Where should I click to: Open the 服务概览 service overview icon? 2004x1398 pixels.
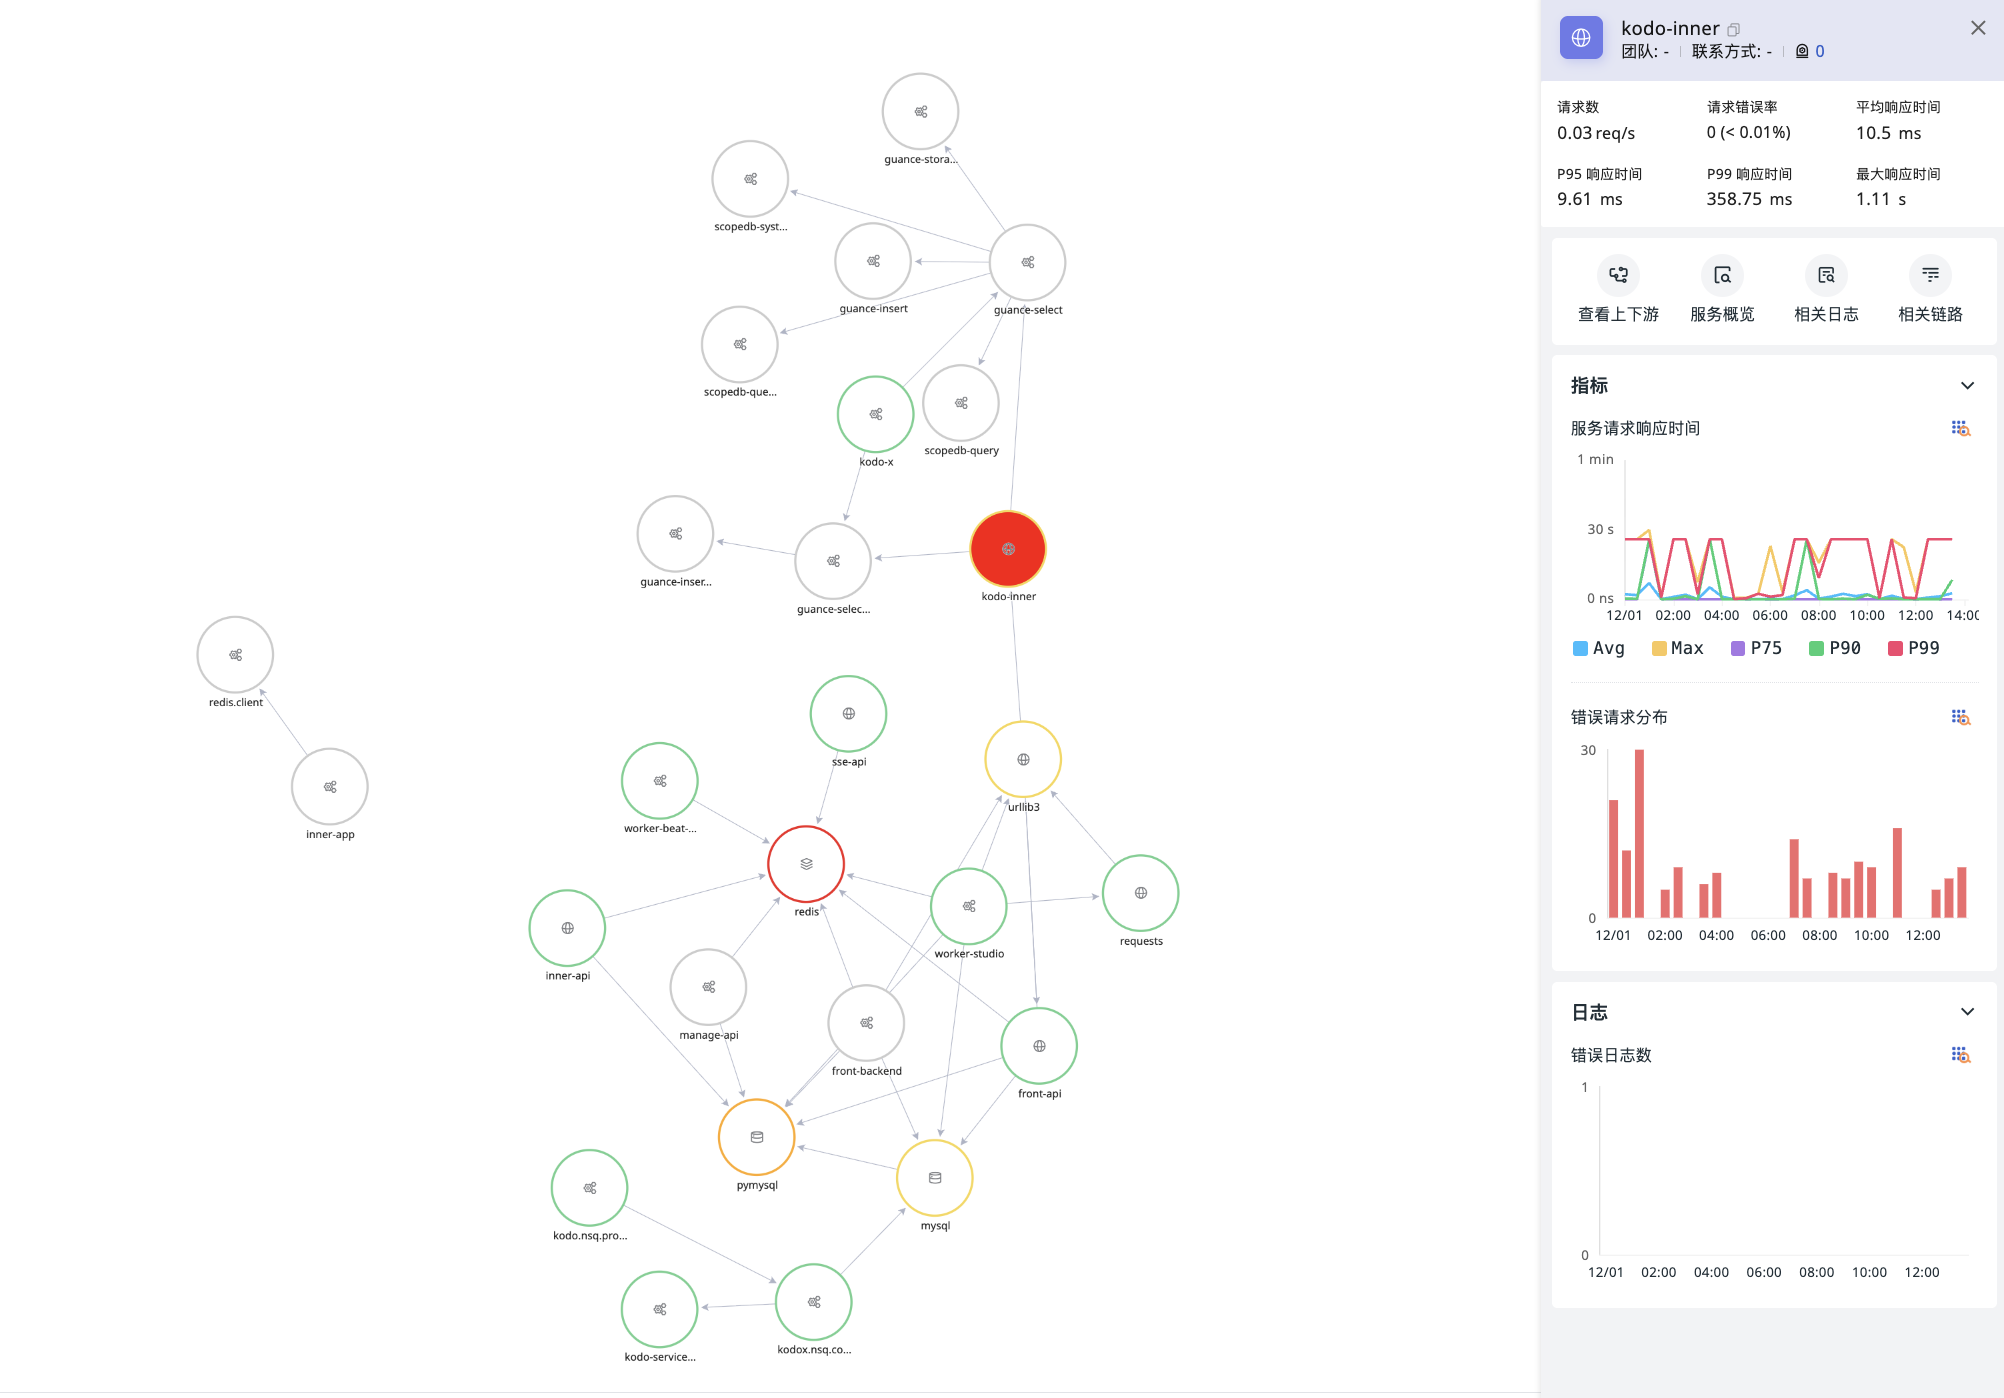tap(1722, 275)
